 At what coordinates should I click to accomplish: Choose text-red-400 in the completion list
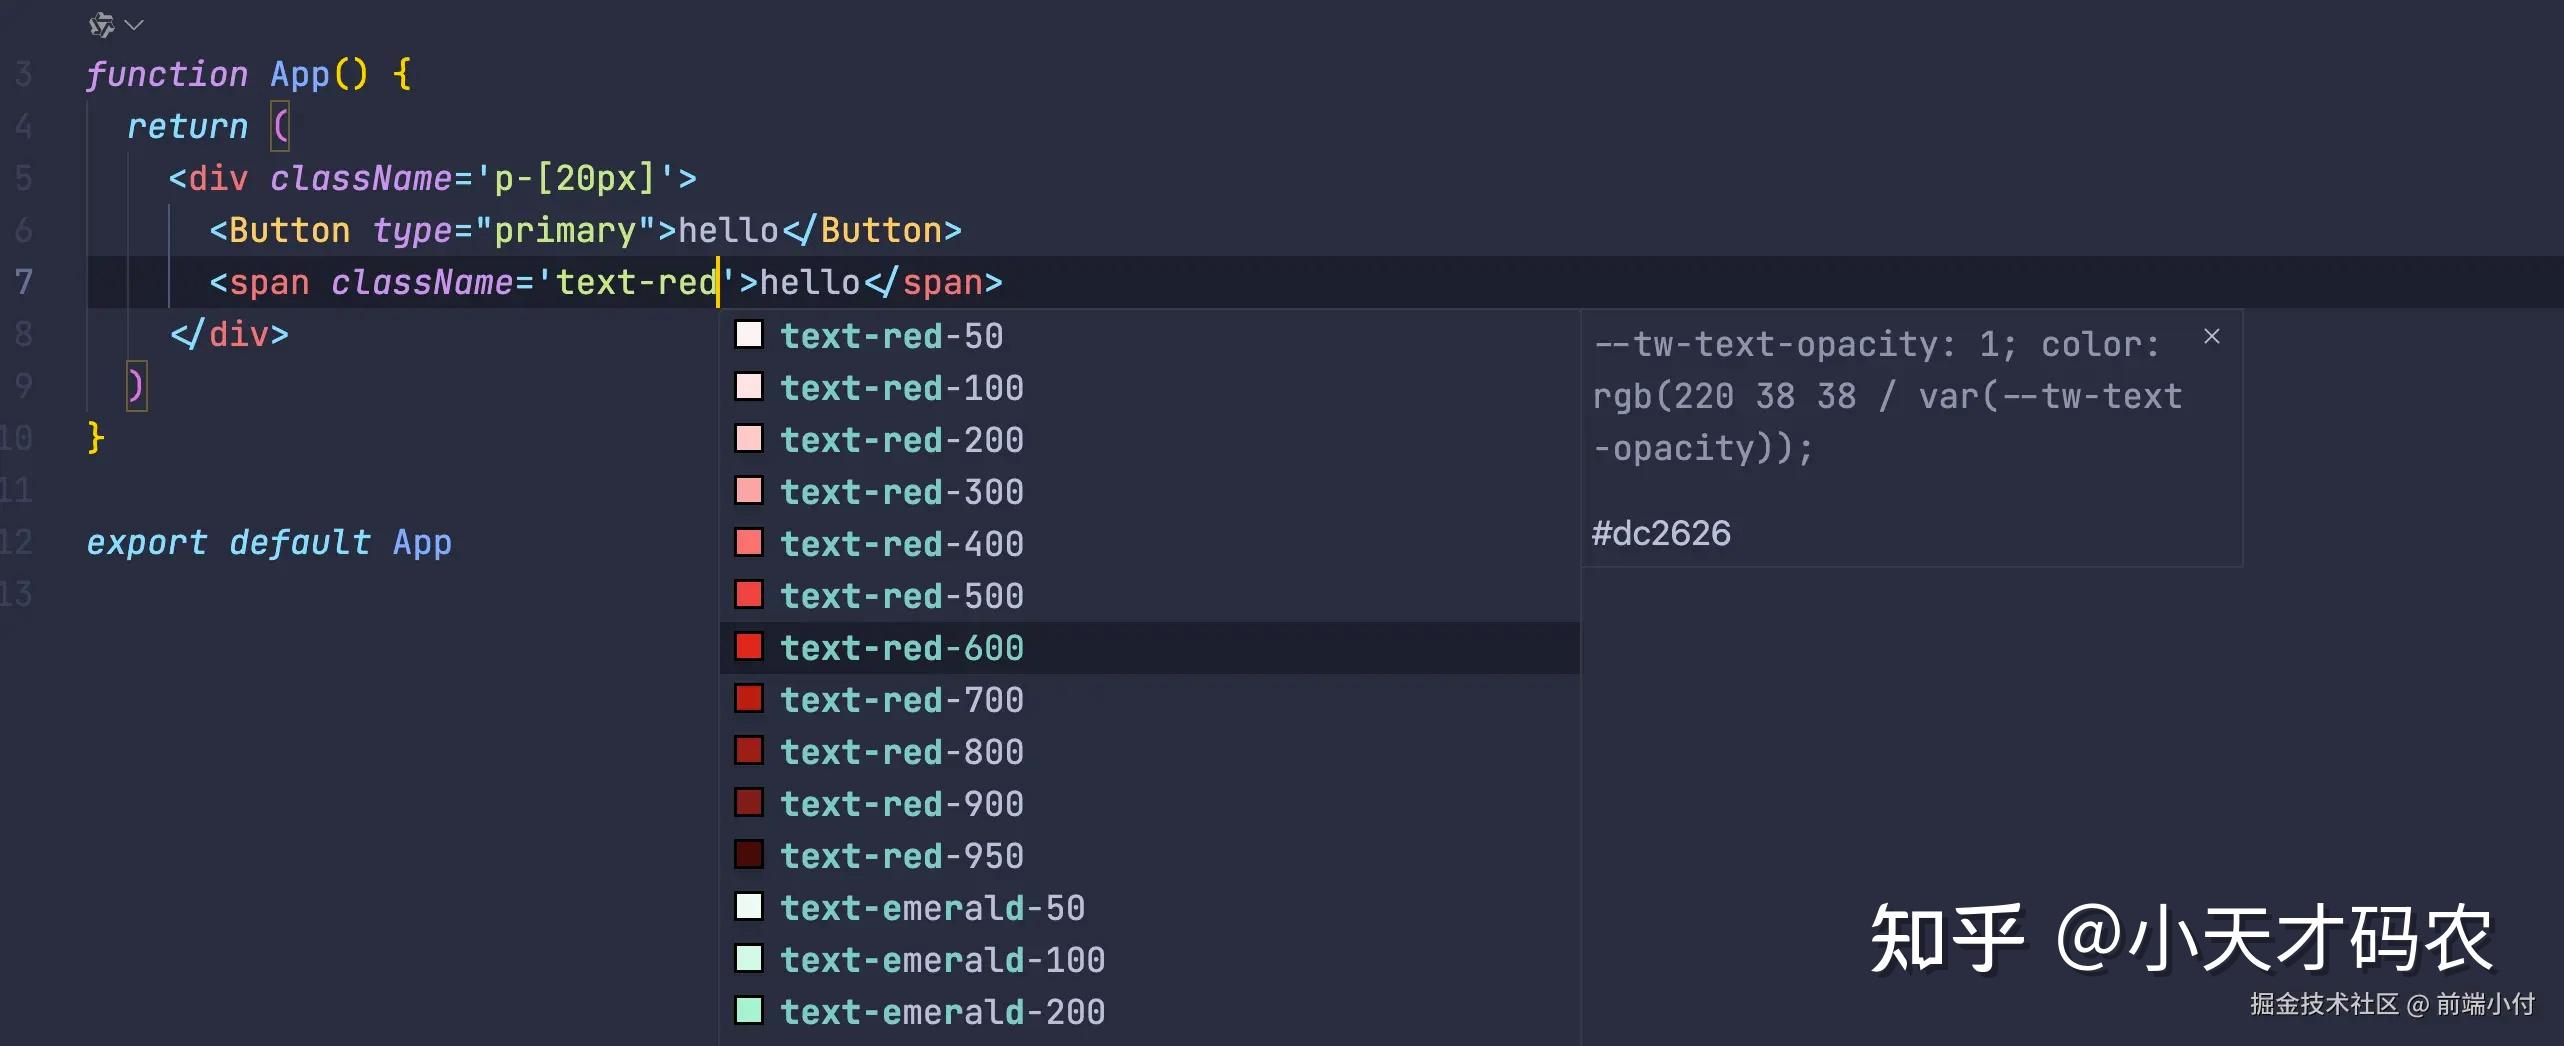(x=901, y=544)
